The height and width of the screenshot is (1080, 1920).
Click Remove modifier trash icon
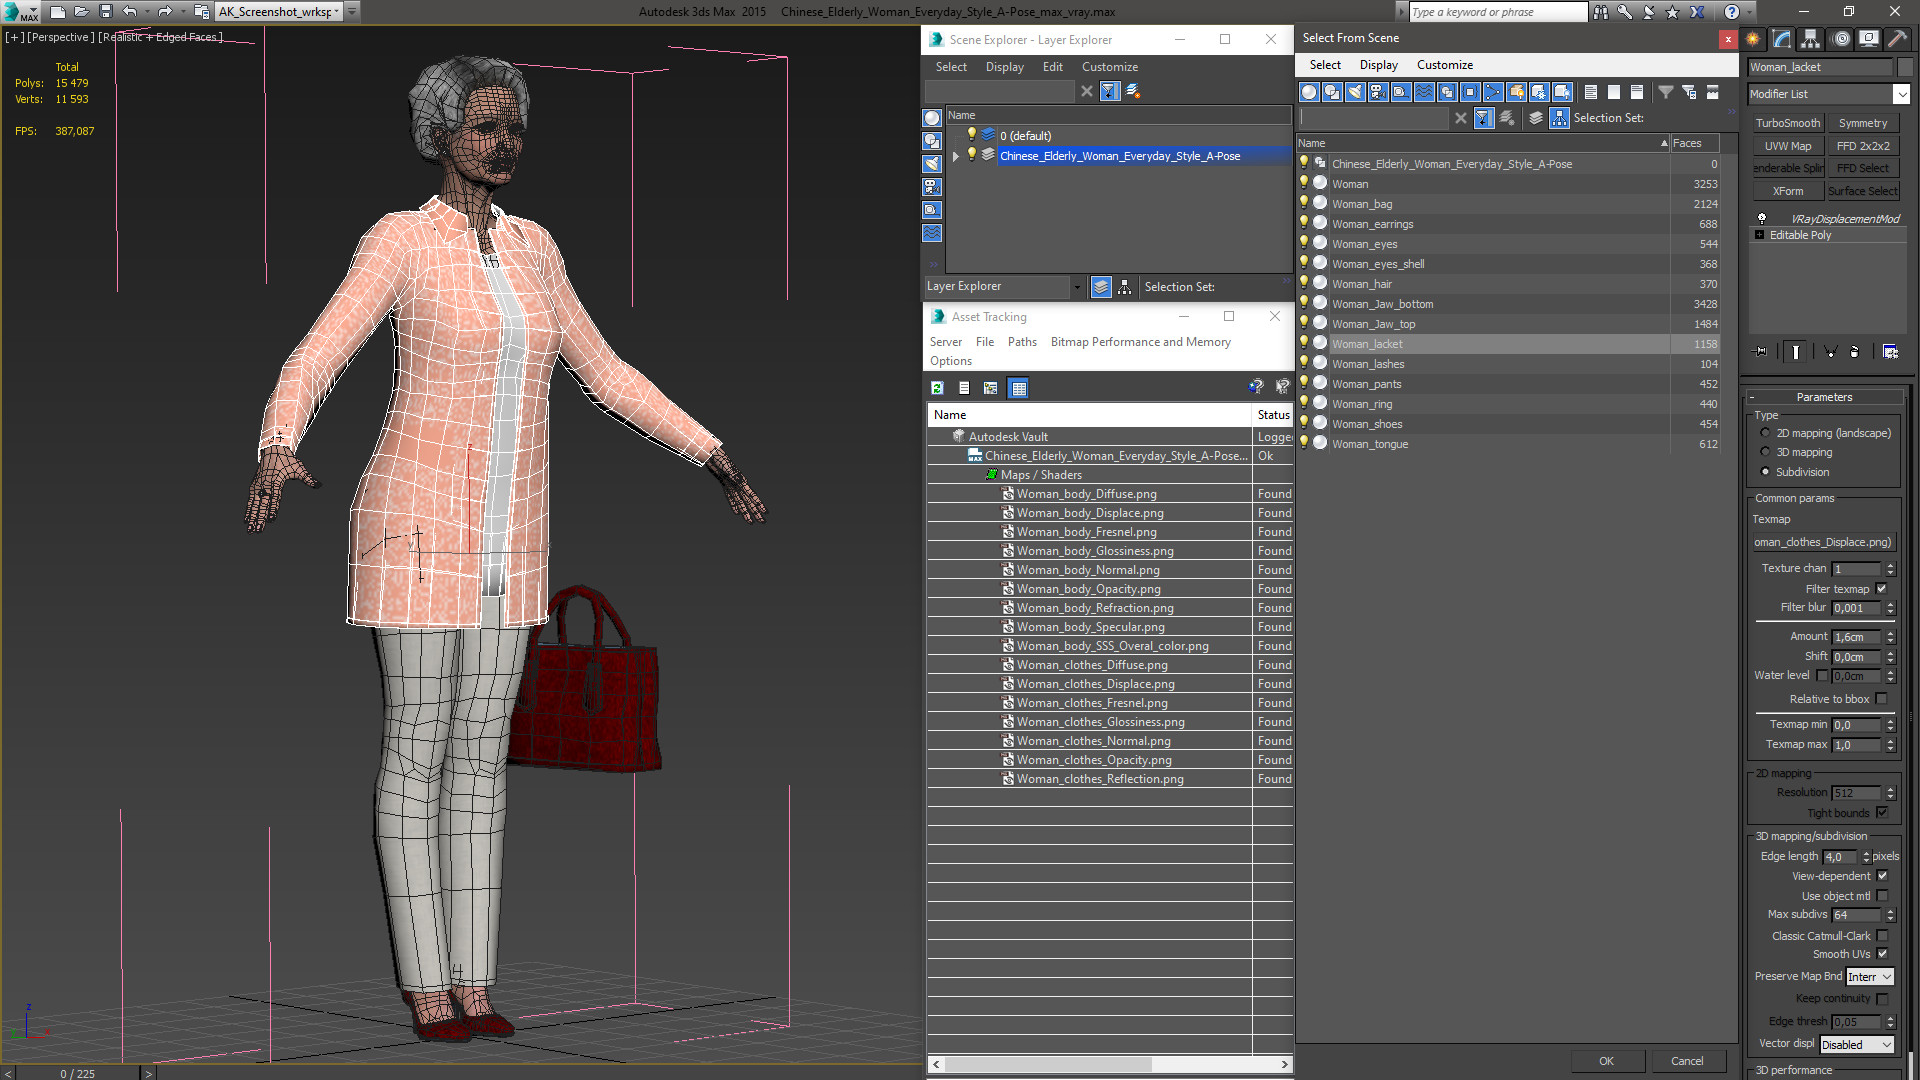(x=1854, y=352)
